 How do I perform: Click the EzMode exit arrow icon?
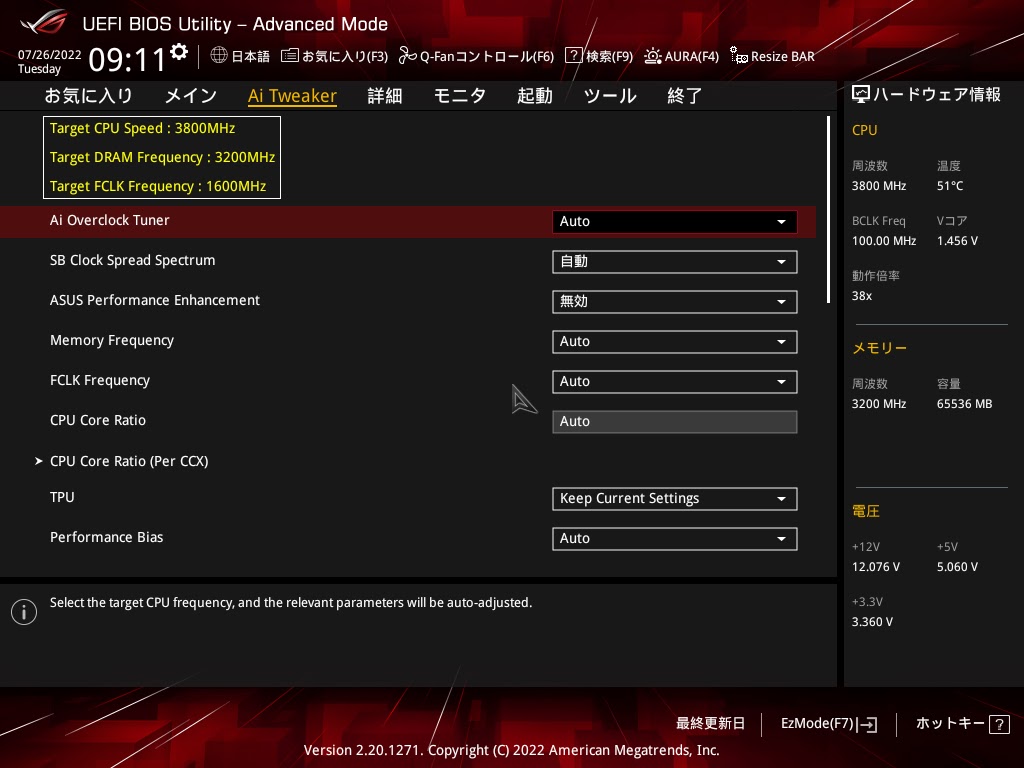(868, 724)
